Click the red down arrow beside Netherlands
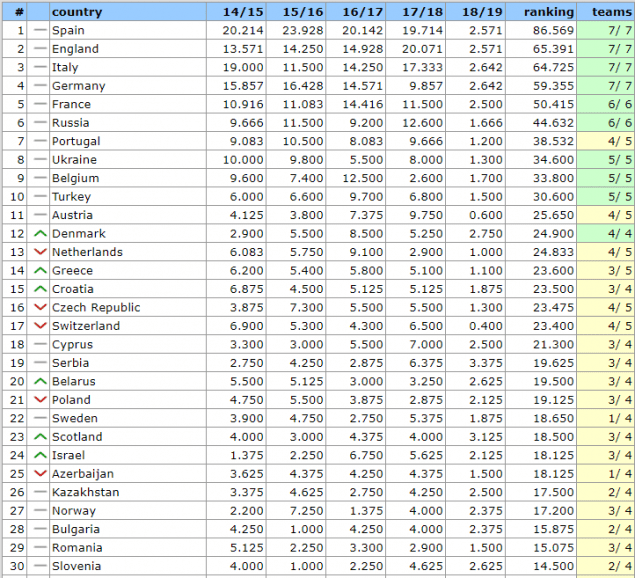 pos(40,252)
